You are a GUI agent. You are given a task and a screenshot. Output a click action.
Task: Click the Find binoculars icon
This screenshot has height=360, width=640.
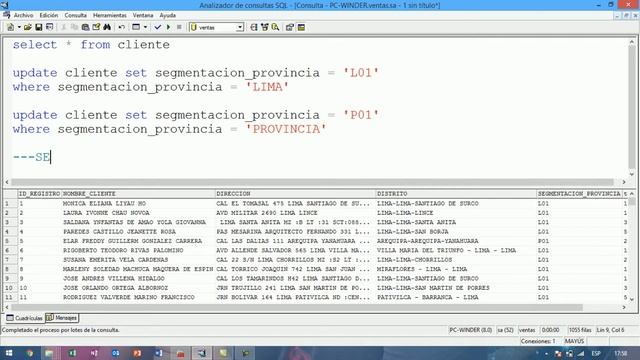[x=107, y=27]
